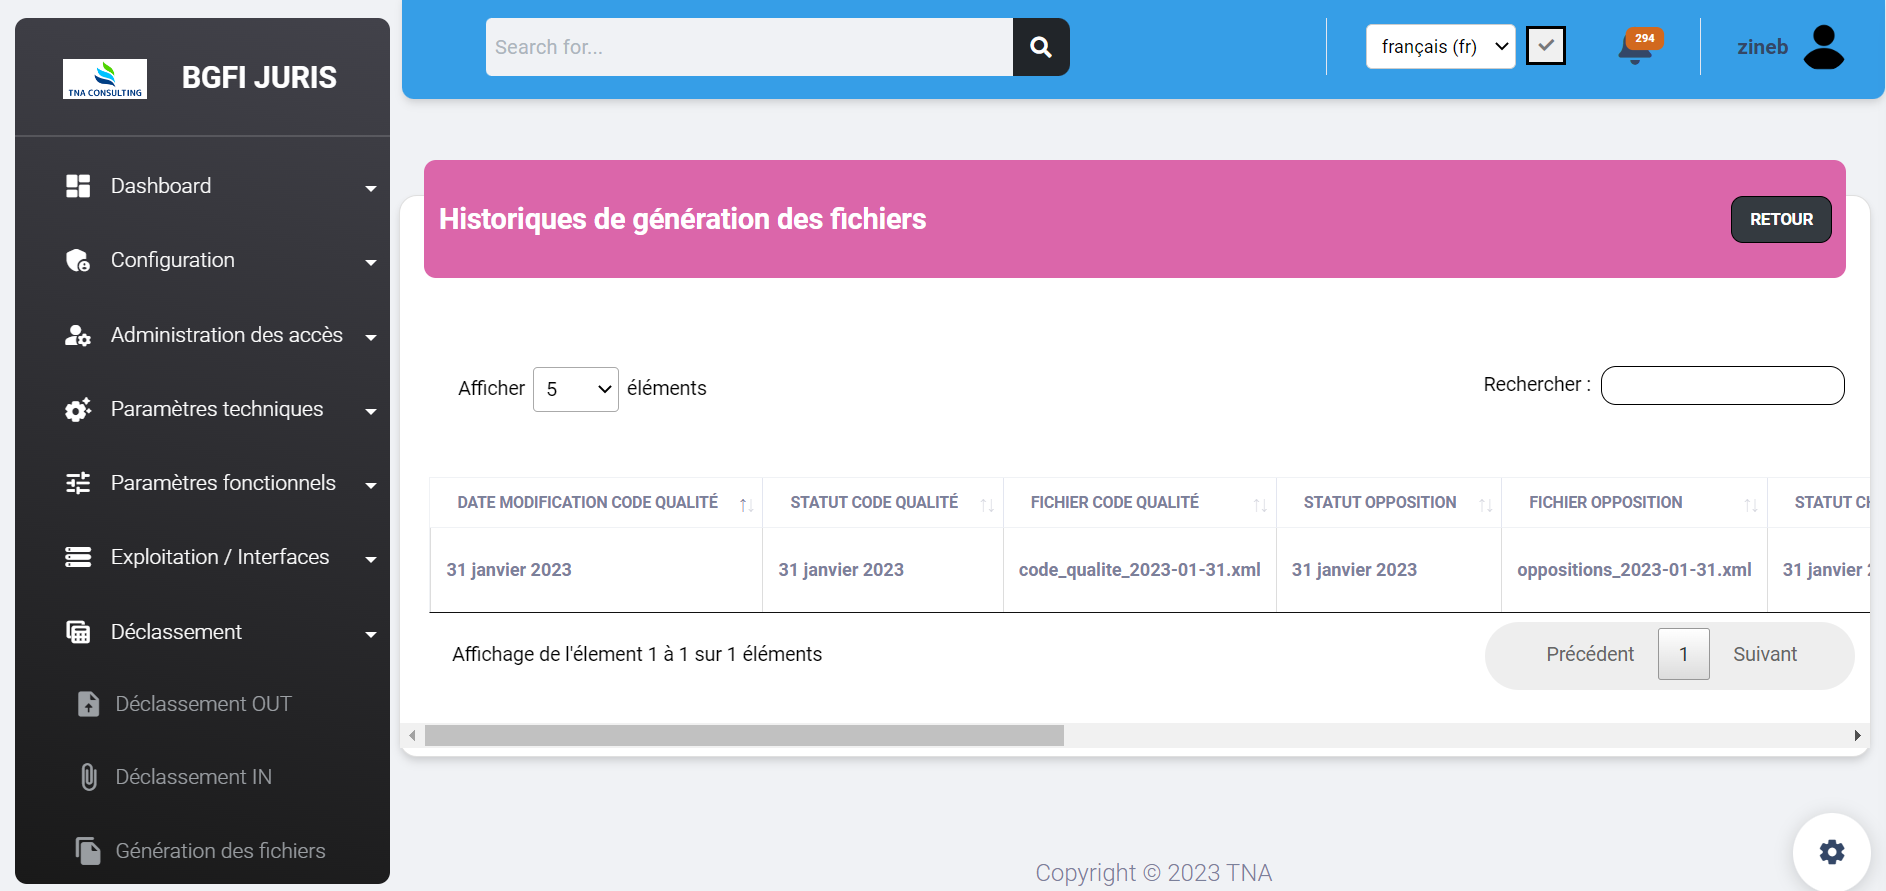Open the floating settings gear button
Image resolution: width=1886 pixels, height=891 pixels.
tap(1831, 851)
